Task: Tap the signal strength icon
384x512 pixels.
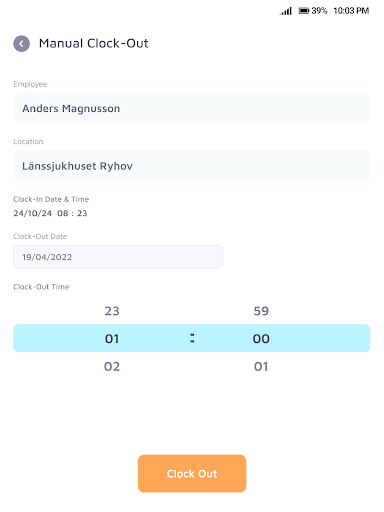Action: tap(286, 11)
